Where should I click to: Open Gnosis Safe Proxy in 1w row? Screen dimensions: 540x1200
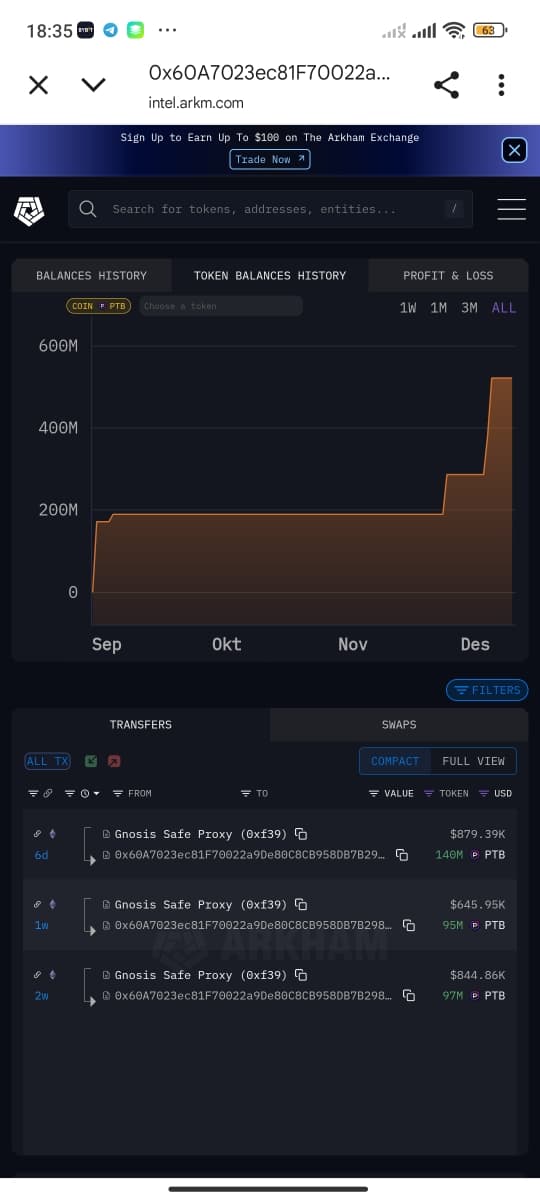click(x=201, y=904)
